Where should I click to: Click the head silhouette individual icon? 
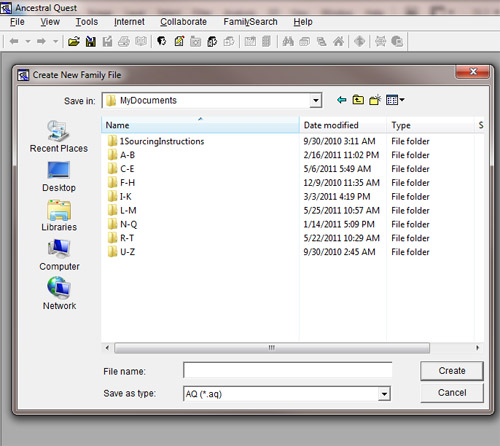162,41
